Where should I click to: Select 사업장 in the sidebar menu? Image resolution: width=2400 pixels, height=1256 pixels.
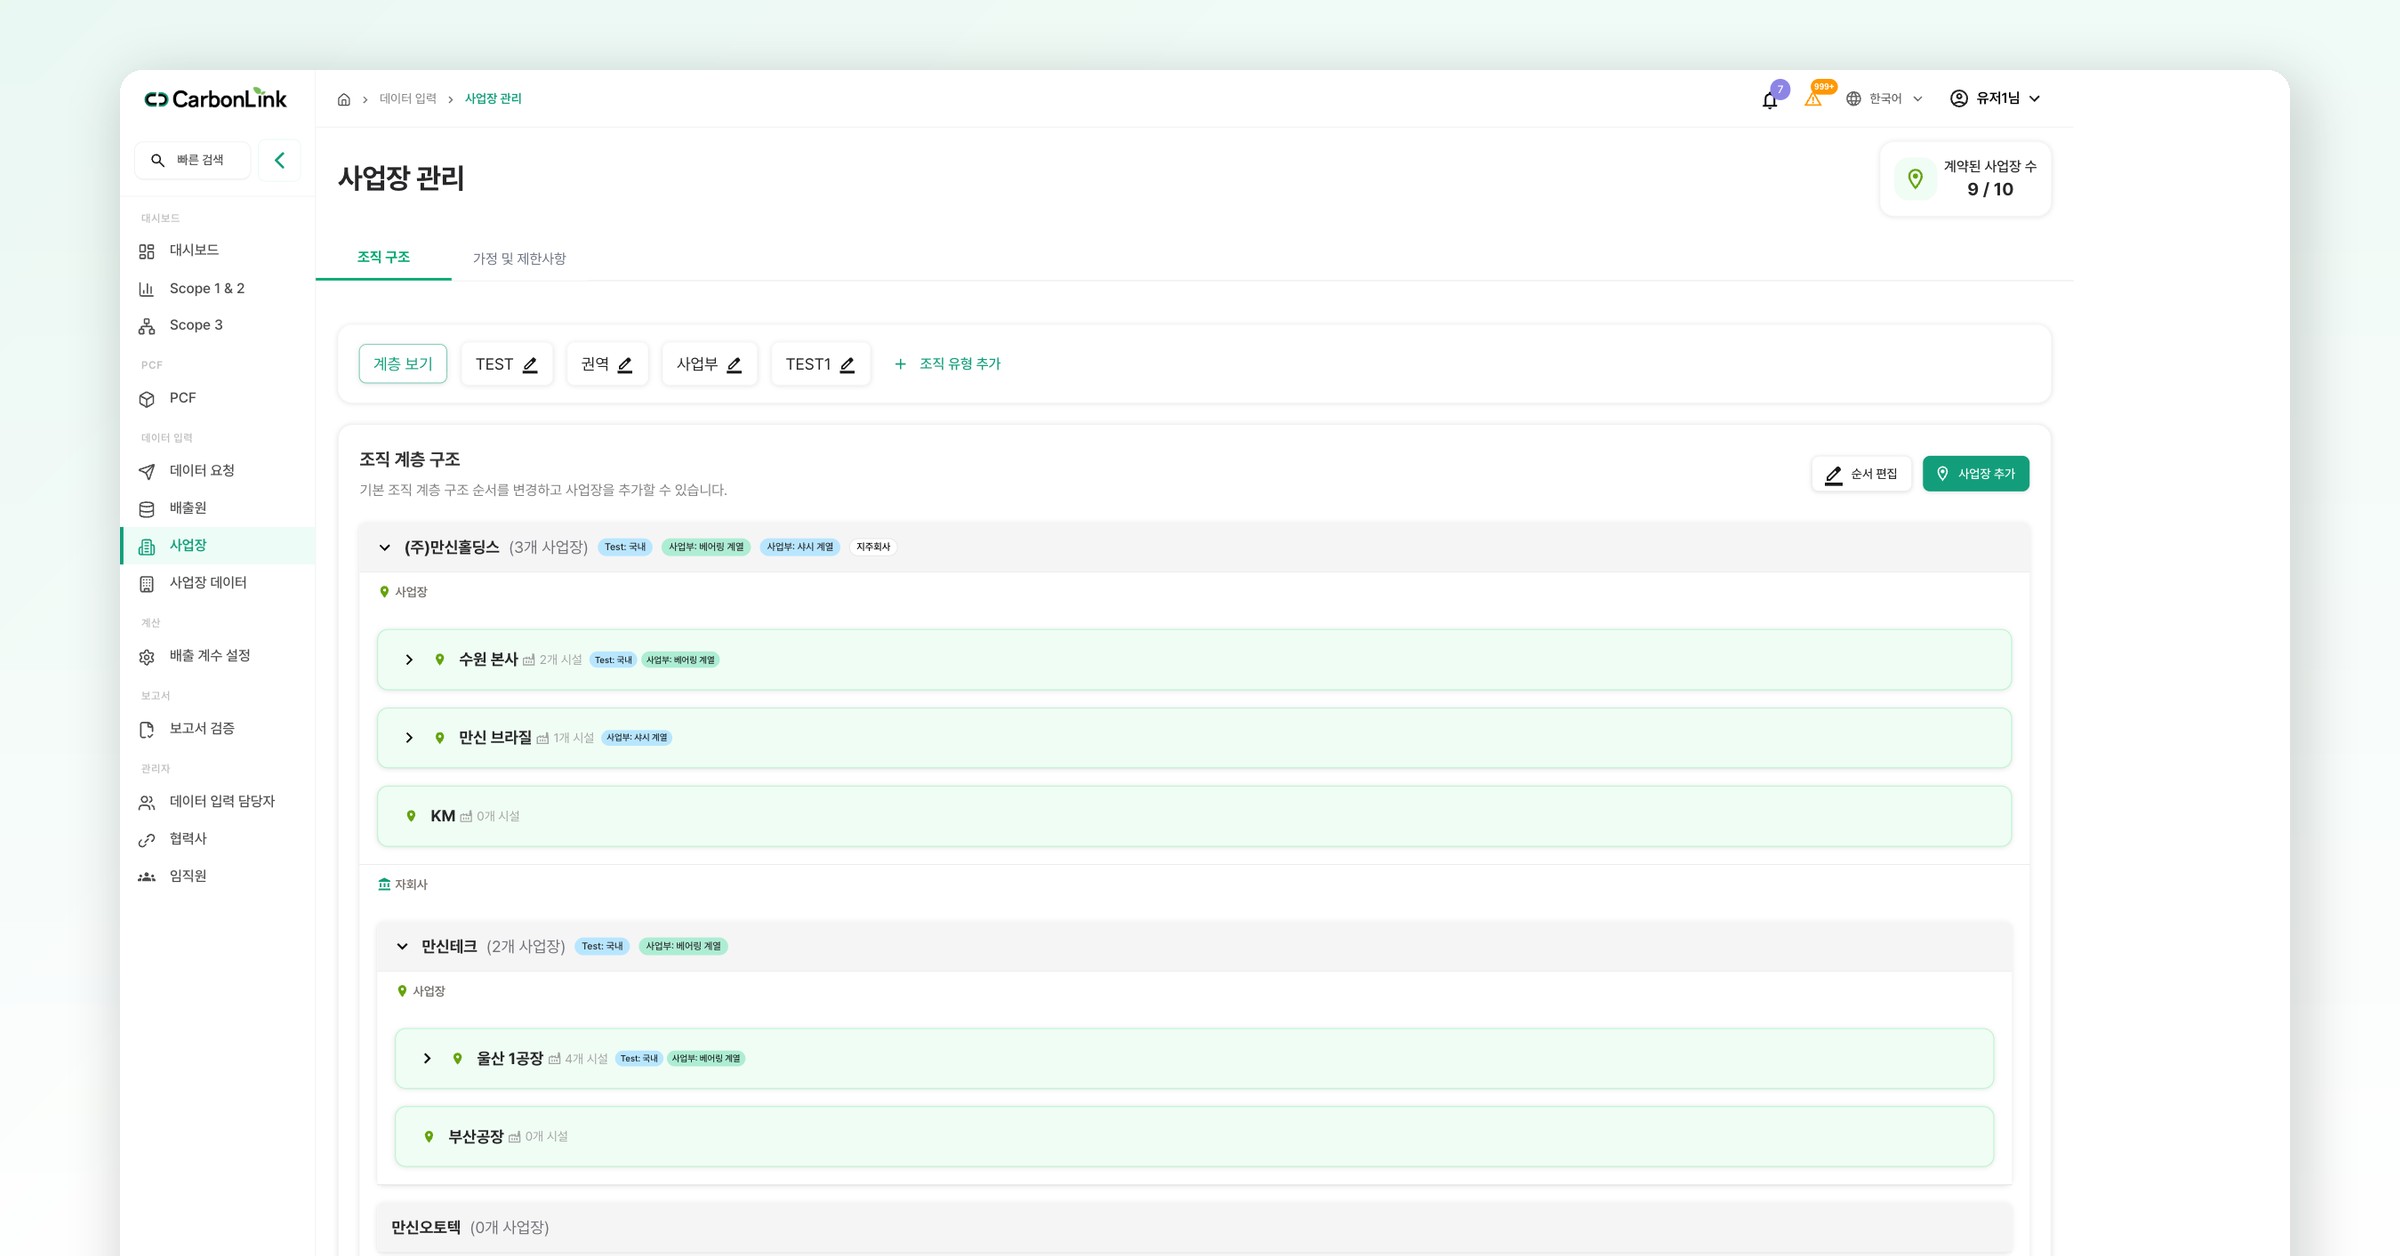coord(217,546)
